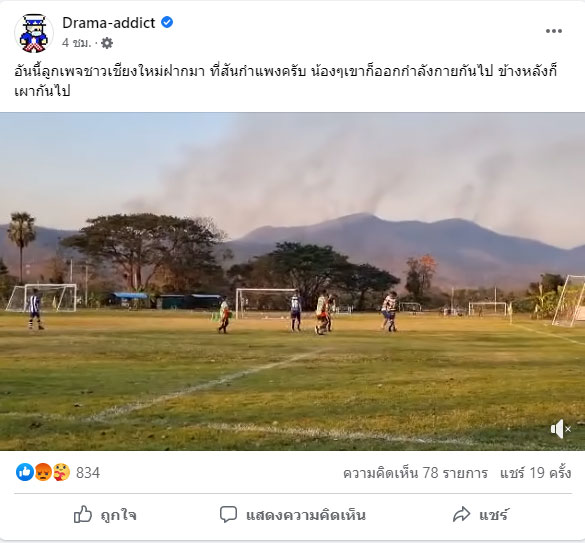
Task: Click the share arrow icon
Action: (x=462, y=514)
